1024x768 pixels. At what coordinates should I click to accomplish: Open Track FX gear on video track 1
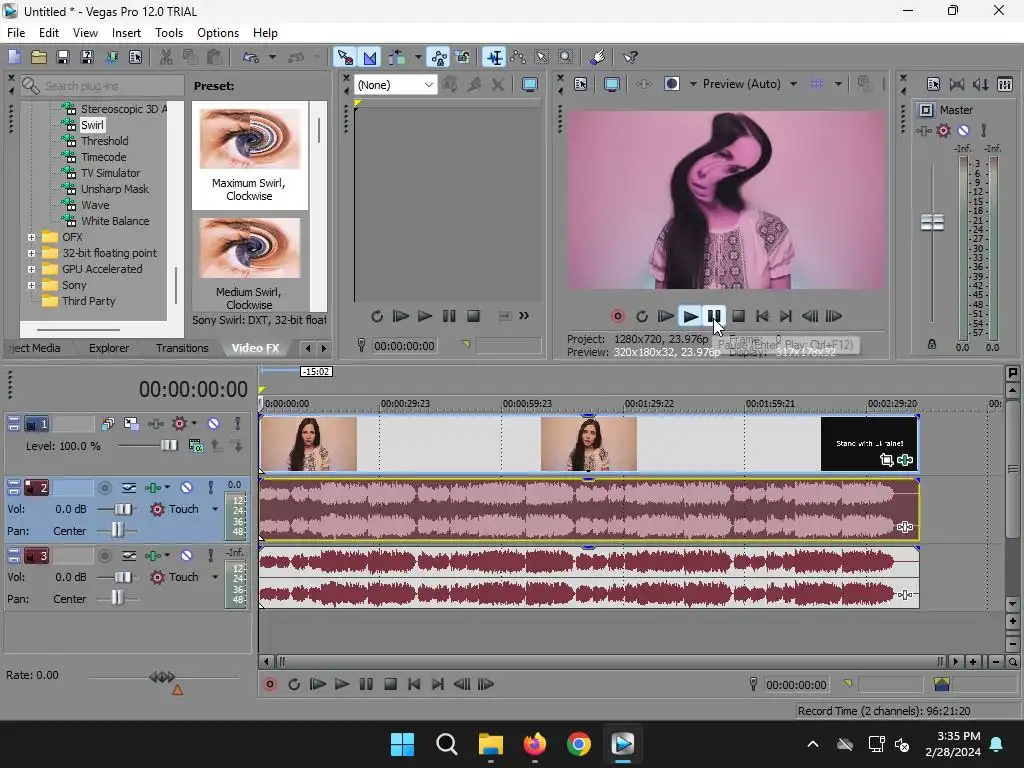click(x=179, y=424)
